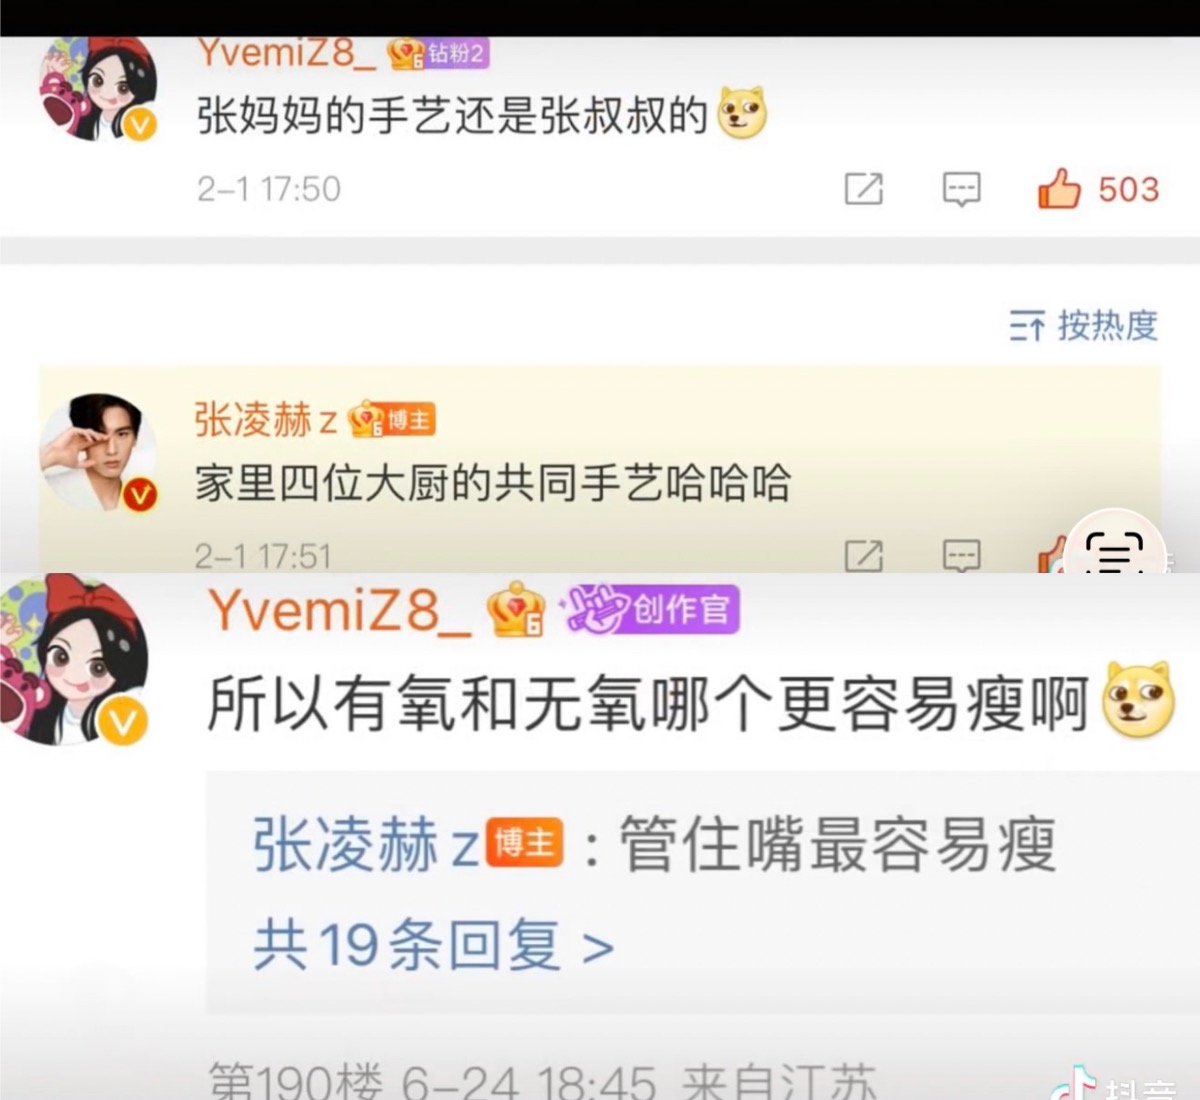1200x1100 pixels.
Task: Tap 张凌赫 z name in quoted reply
Action: 366,844
